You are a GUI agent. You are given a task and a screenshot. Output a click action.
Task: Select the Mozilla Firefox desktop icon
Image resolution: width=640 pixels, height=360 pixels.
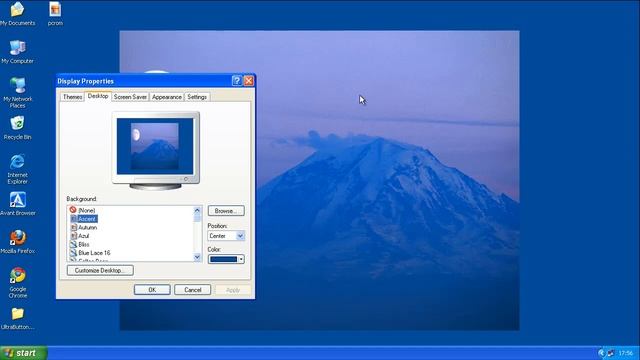18,242
